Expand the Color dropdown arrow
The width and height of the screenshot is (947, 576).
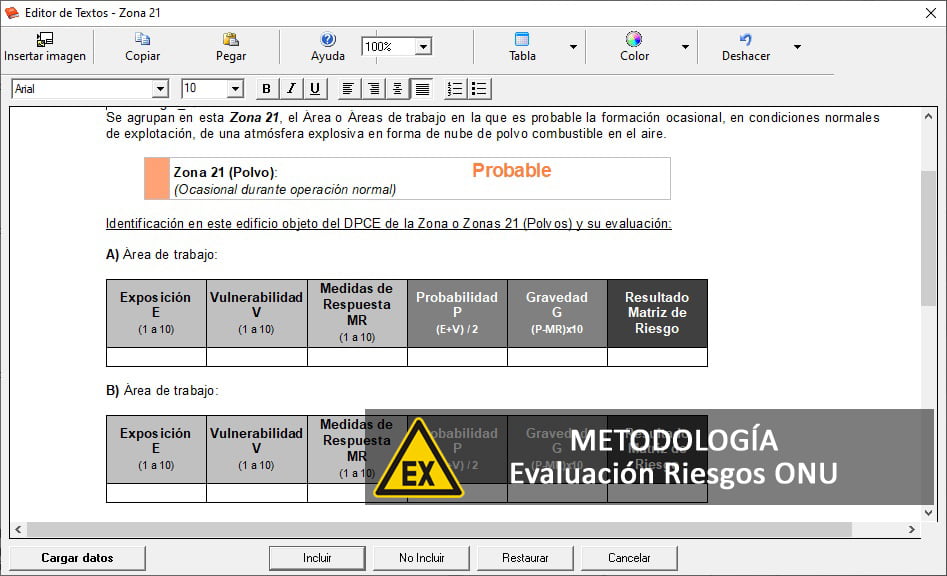coord(685,46)
